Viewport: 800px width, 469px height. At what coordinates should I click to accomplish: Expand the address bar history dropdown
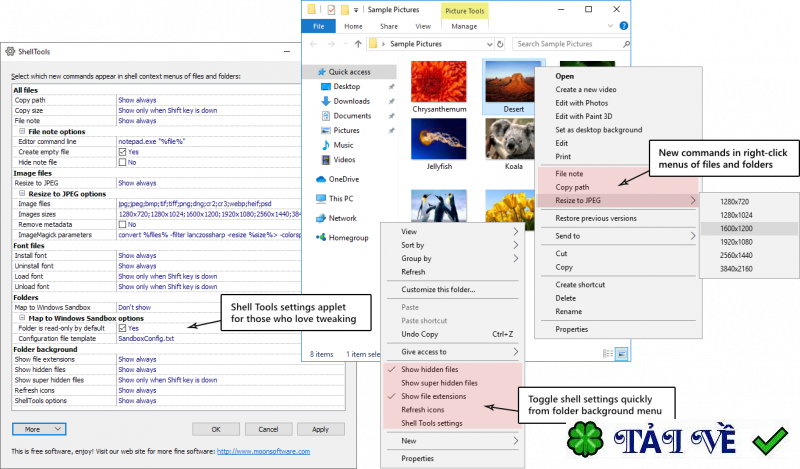488,45
